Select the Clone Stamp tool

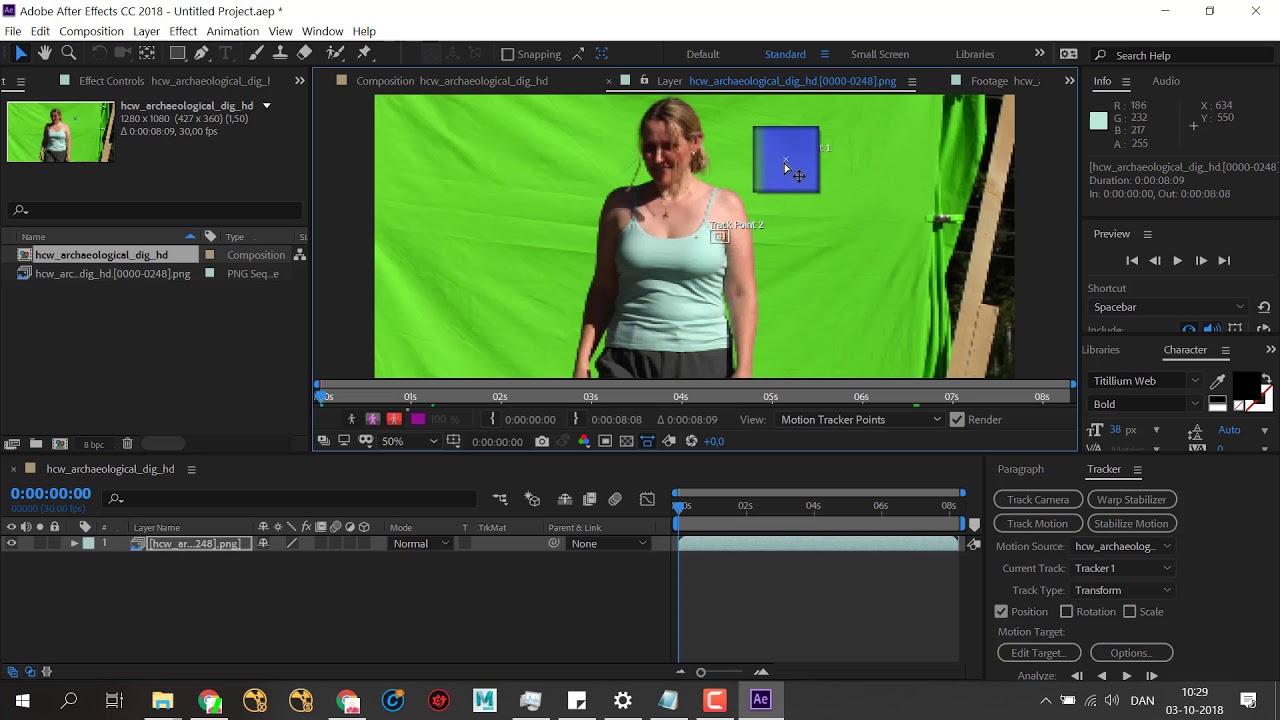click(x=280, y=53)
